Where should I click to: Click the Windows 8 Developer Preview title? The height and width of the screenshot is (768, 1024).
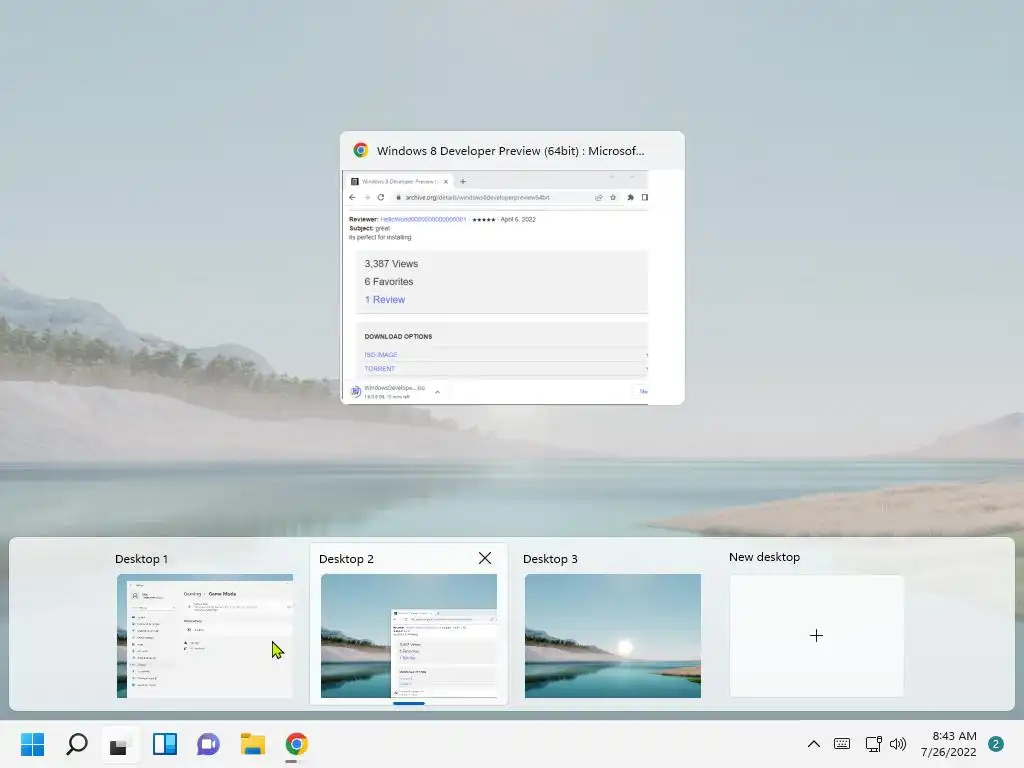pos(511,151)
